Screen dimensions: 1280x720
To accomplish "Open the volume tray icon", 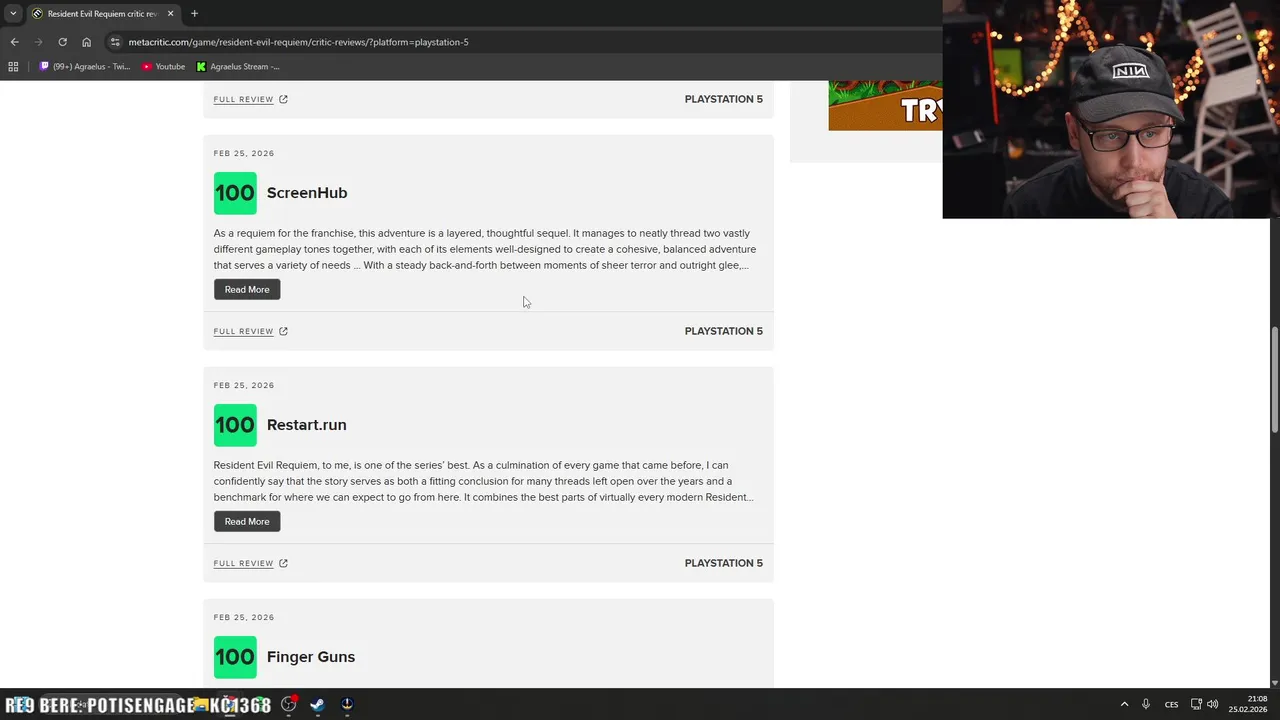I will (x=1213, y=704).
